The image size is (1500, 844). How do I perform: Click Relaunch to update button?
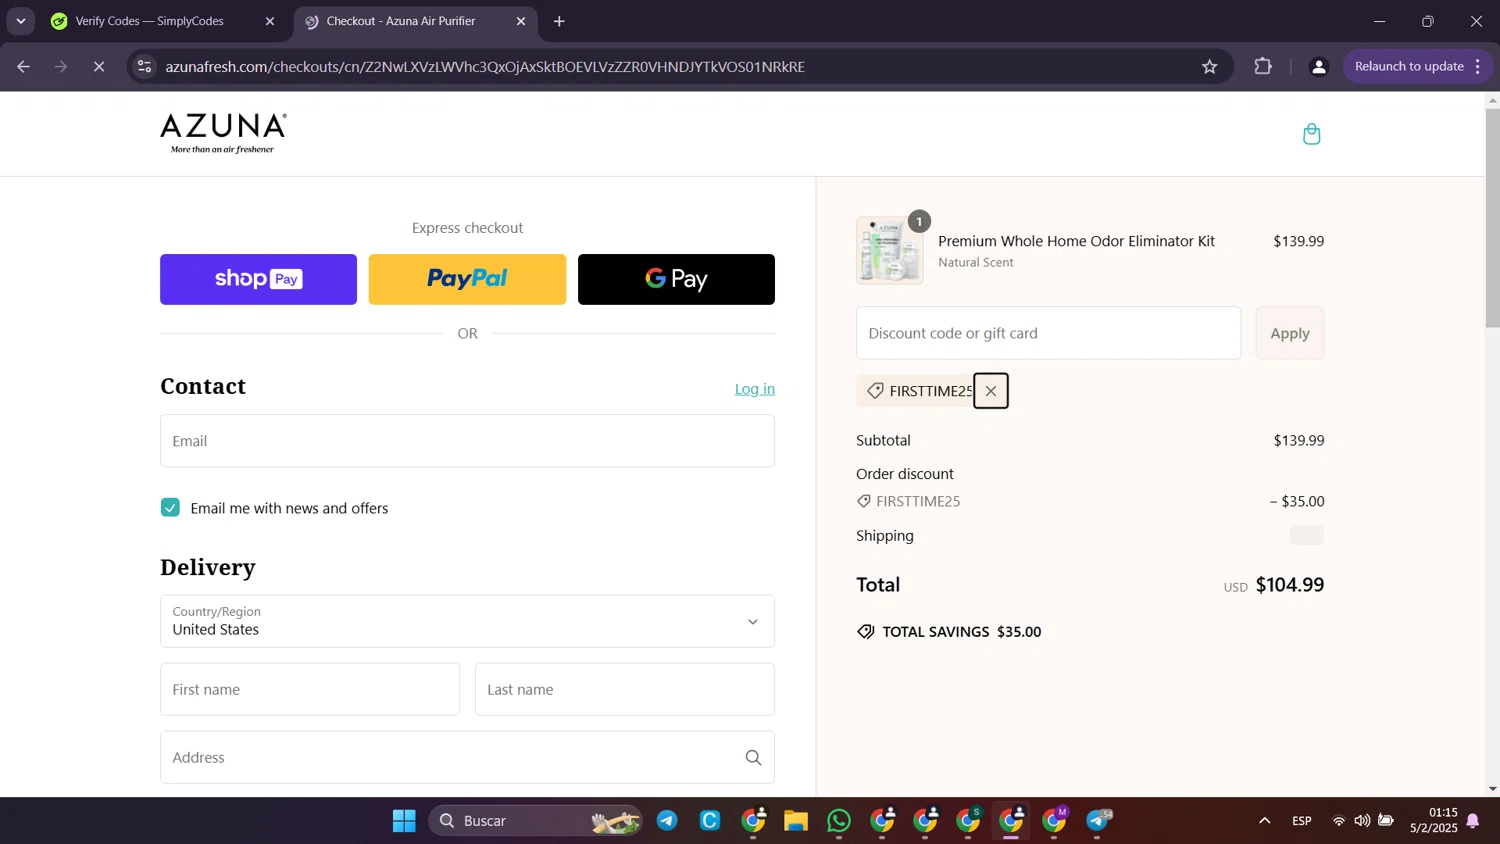1409,67
